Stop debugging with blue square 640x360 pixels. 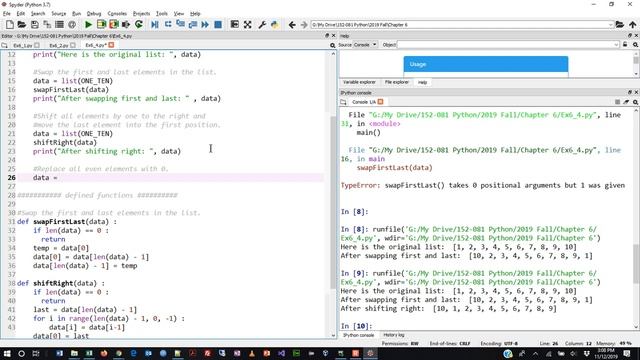click(218, 24)
